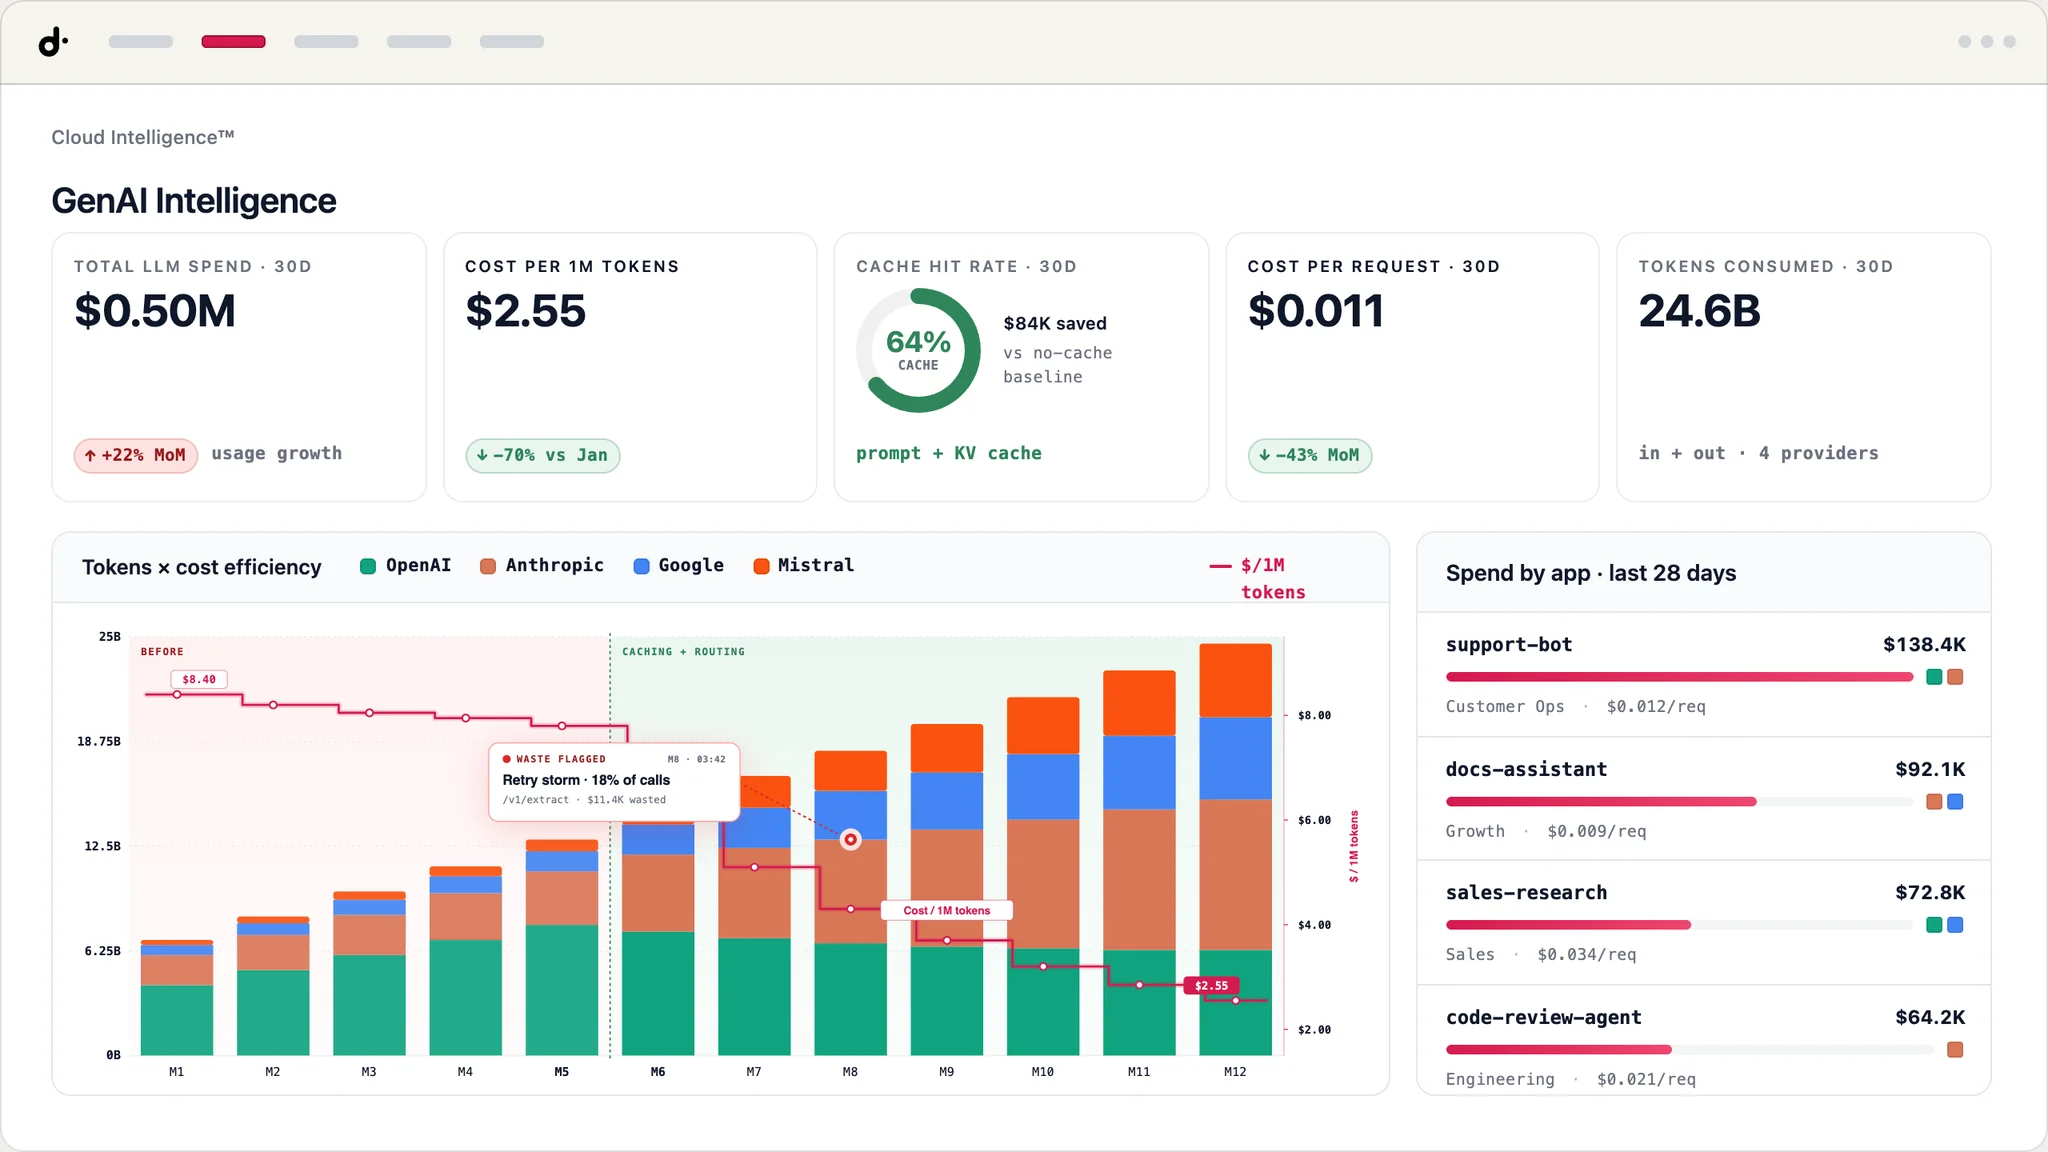Click the -70% vs Jan badge
Screen dimensions: 2048x1152
pos(543,455)
